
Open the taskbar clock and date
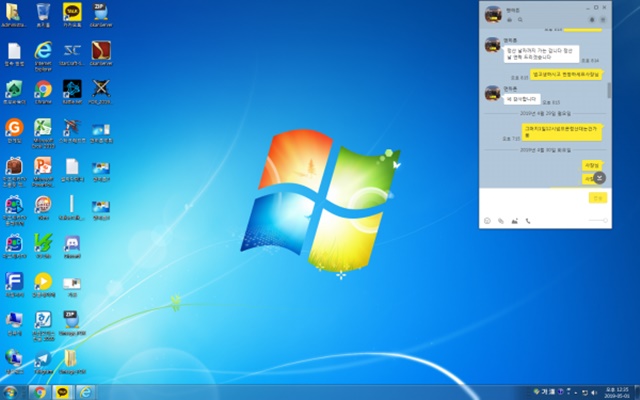coord(617,392)
